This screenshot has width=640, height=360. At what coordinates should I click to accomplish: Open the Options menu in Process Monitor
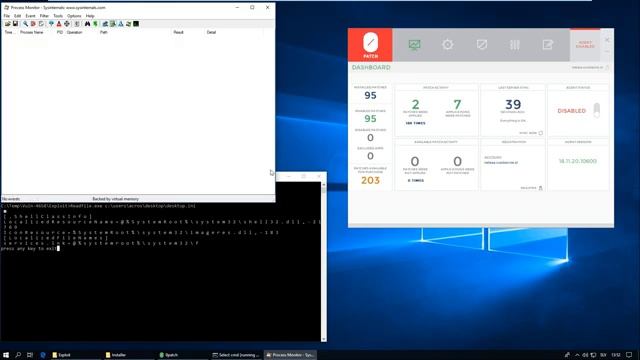click(x=74, y=16)
